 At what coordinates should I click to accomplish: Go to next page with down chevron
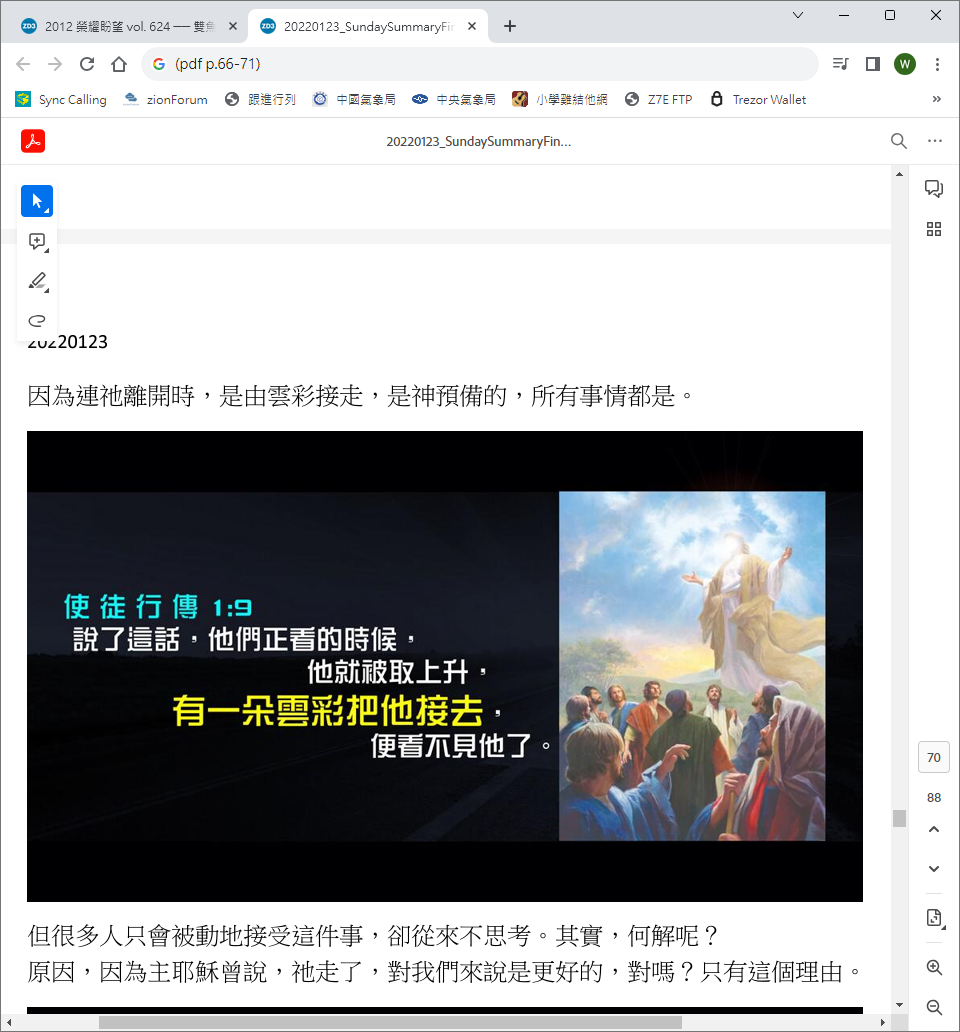(x=934, y=869)
